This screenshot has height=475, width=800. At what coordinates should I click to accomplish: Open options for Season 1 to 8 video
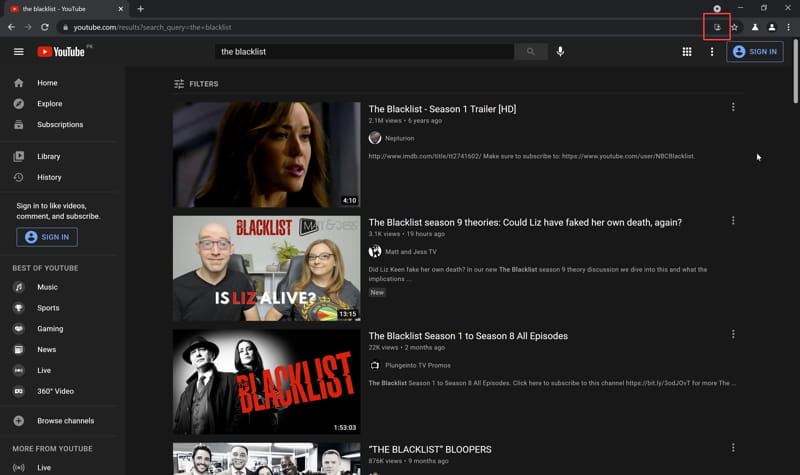tap(733, 334)
